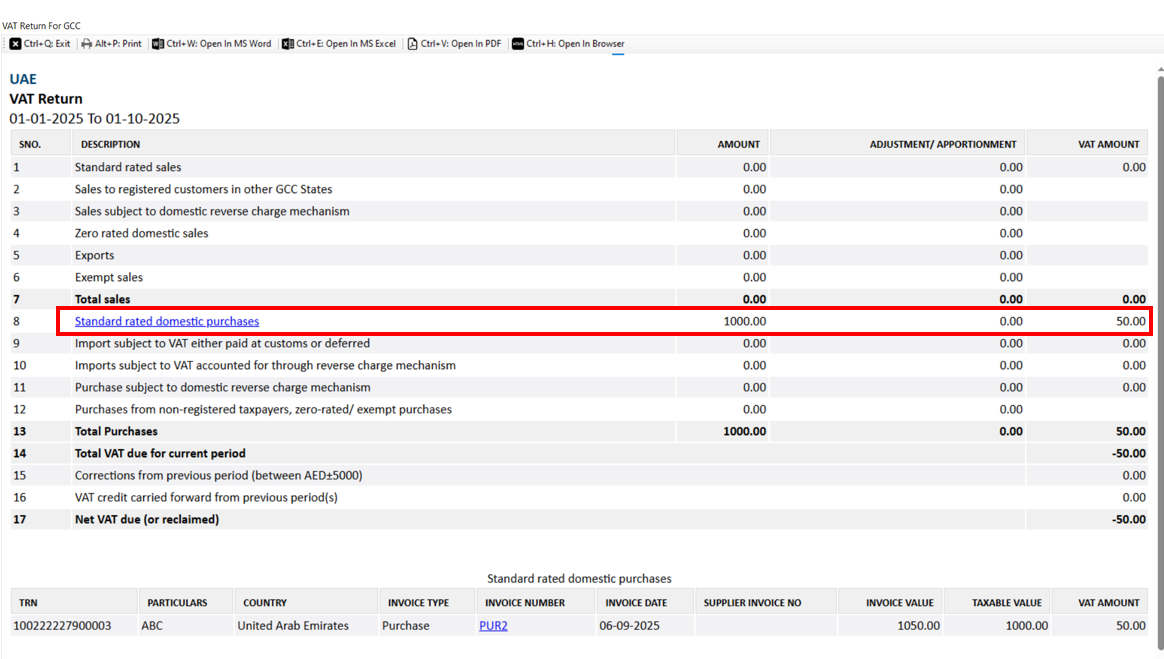Click the DESCRIPTION column header
This screenshot has width=1164, height=659.
pos(373,144)
